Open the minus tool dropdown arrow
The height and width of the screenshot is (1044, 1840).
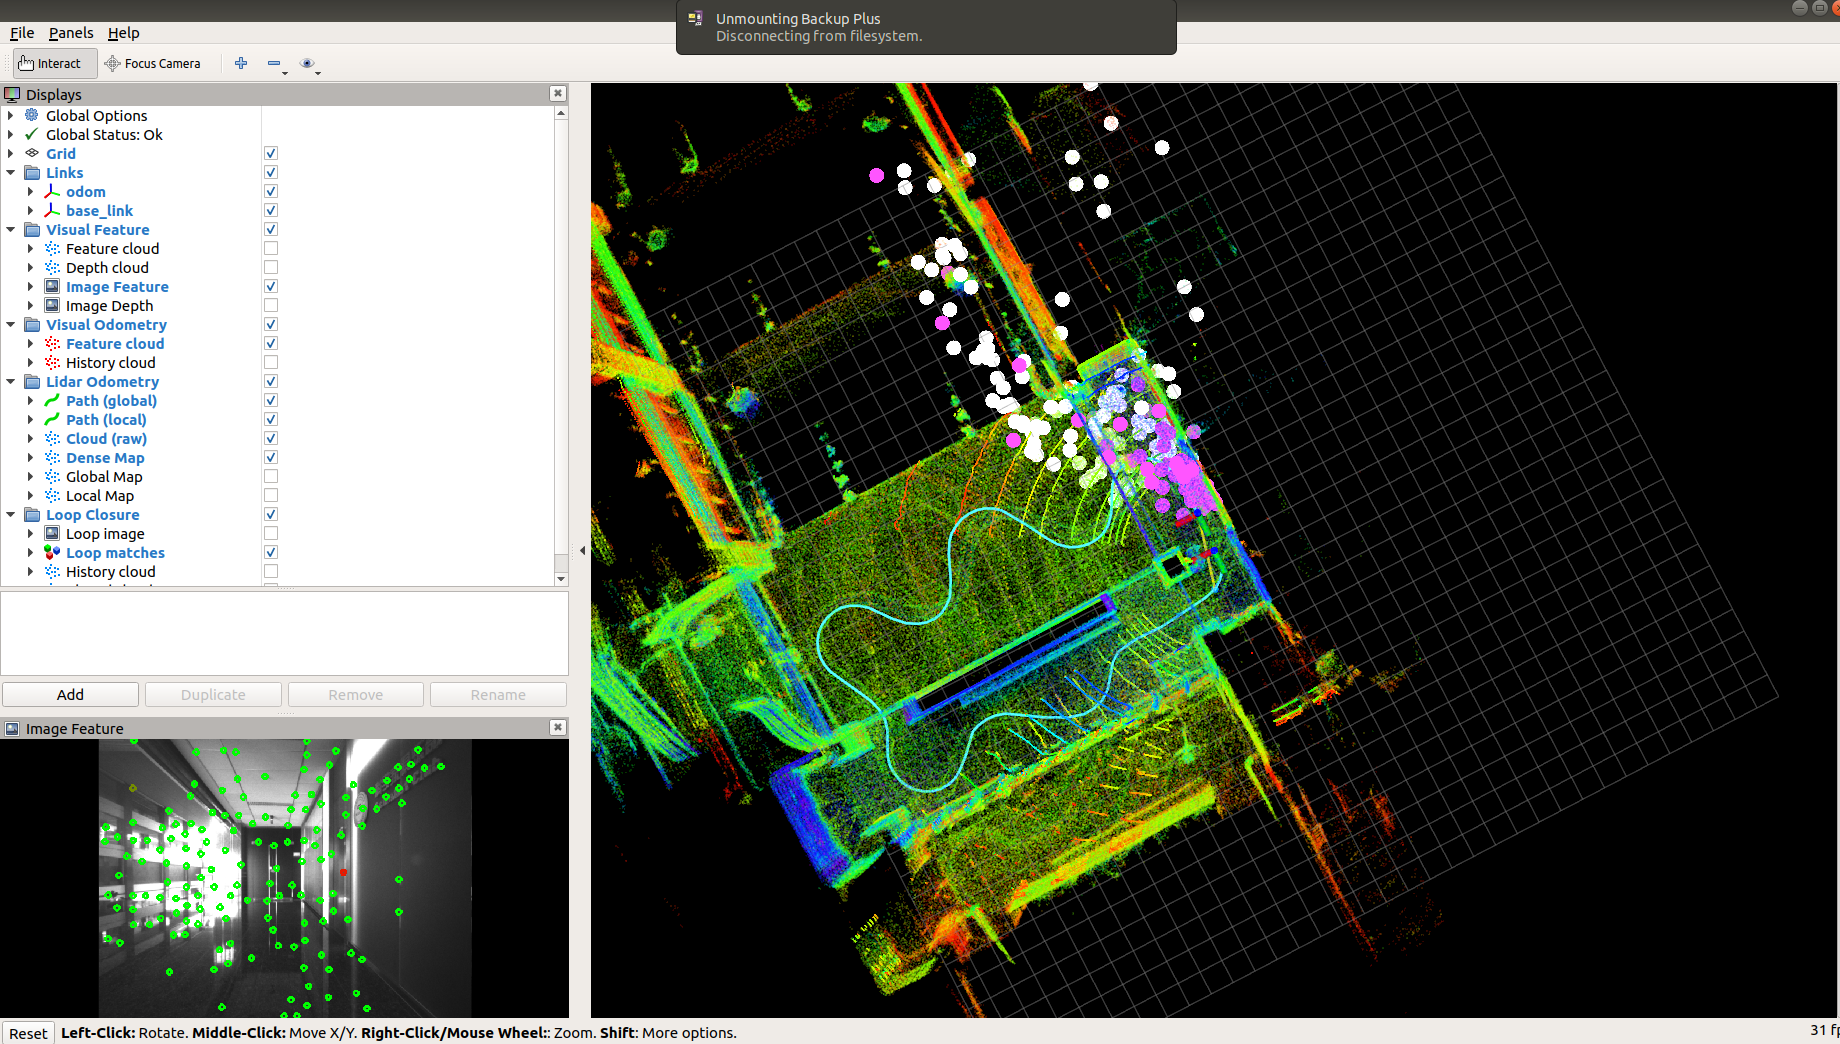[285, 72]
